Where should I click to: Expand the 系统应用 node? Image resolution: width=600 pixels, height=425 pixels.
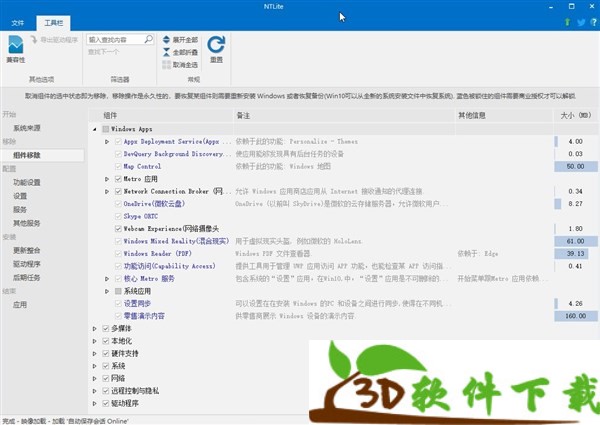point(107,291)
